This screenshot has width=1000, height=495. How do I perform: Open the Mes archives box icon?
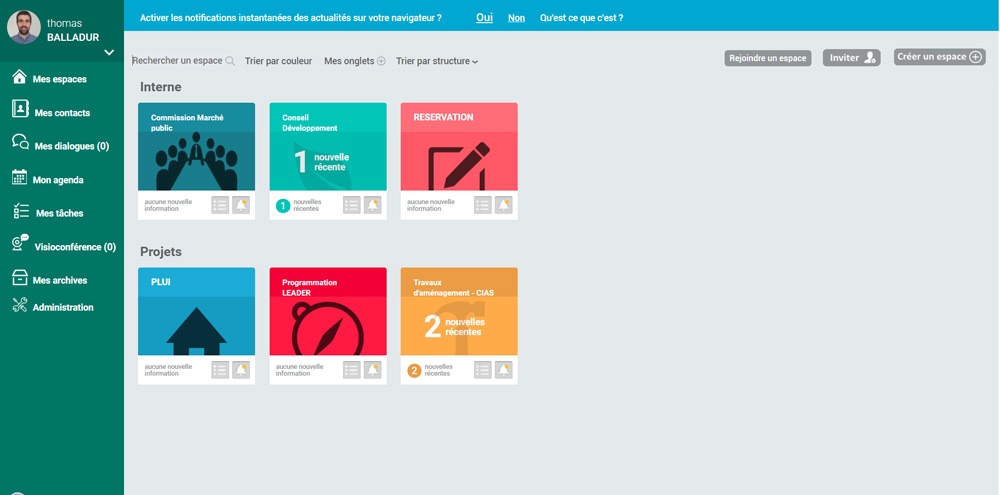19,279
